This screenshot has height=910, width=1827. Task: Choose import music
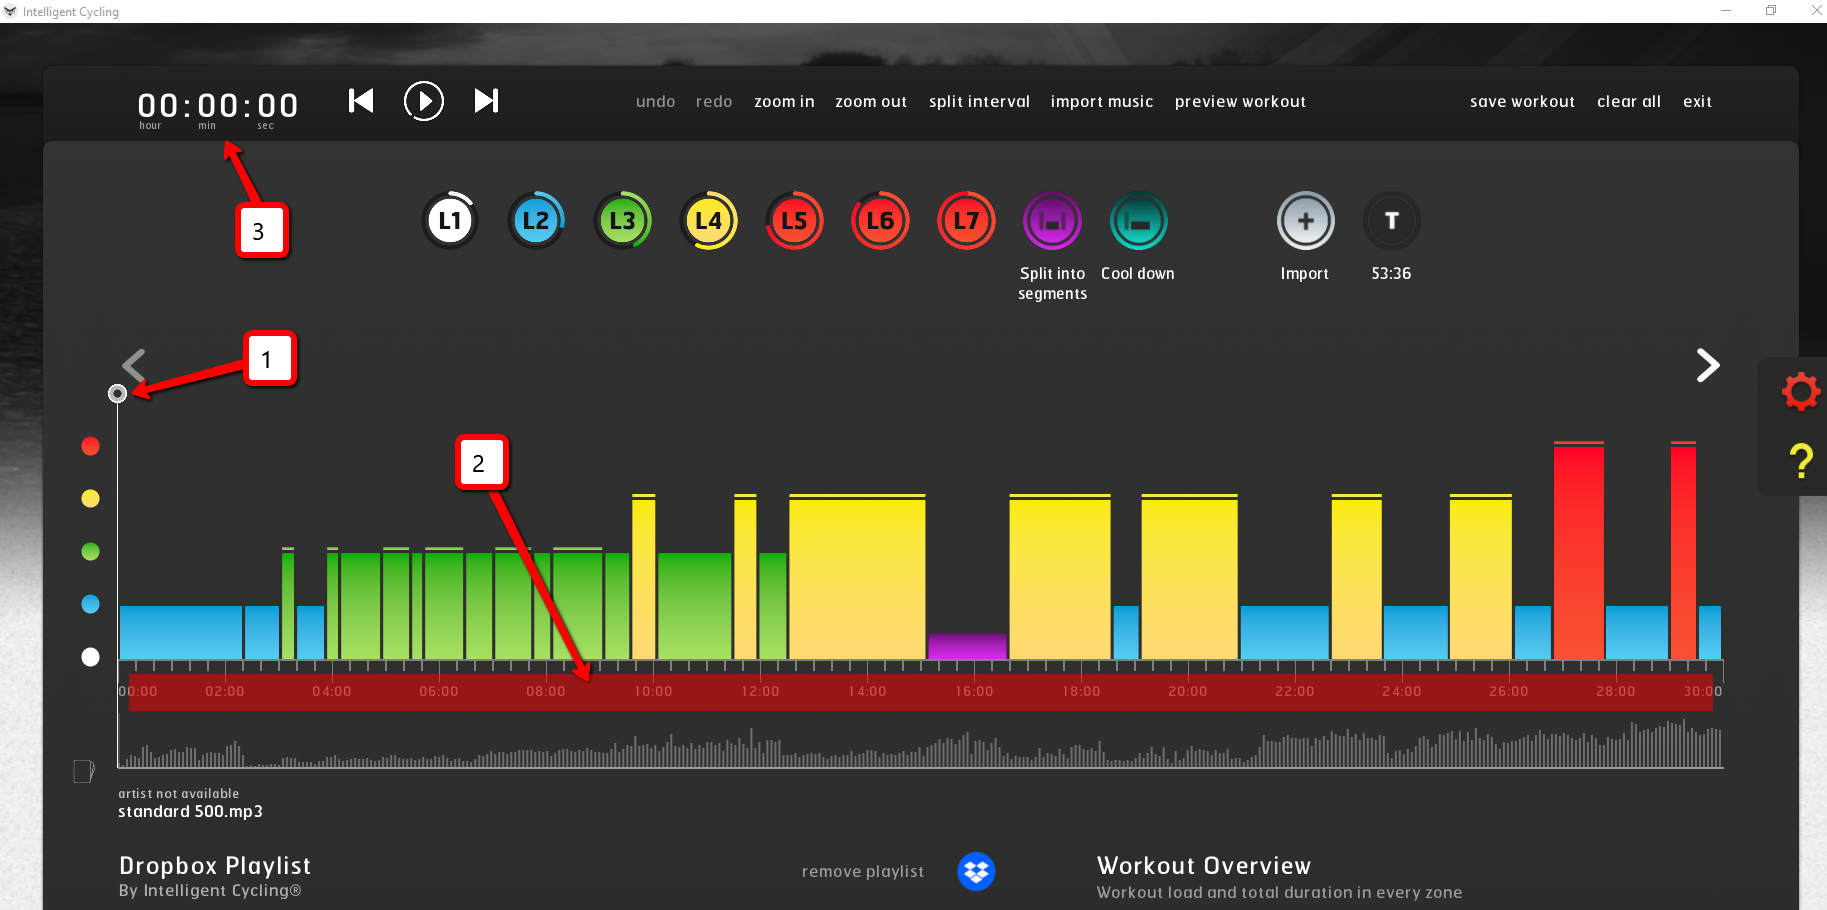point(1102,102)
